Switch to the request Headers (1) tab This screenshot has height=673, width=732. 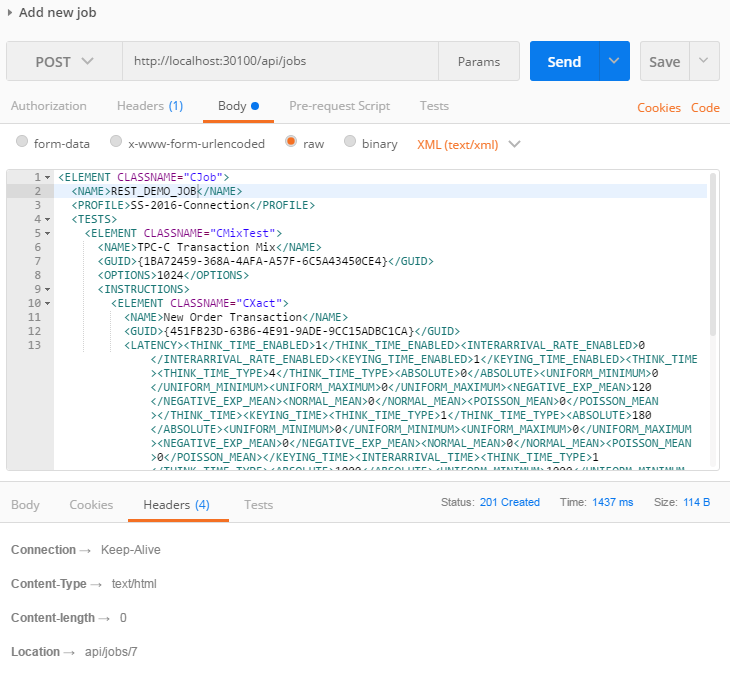[150, 106]
